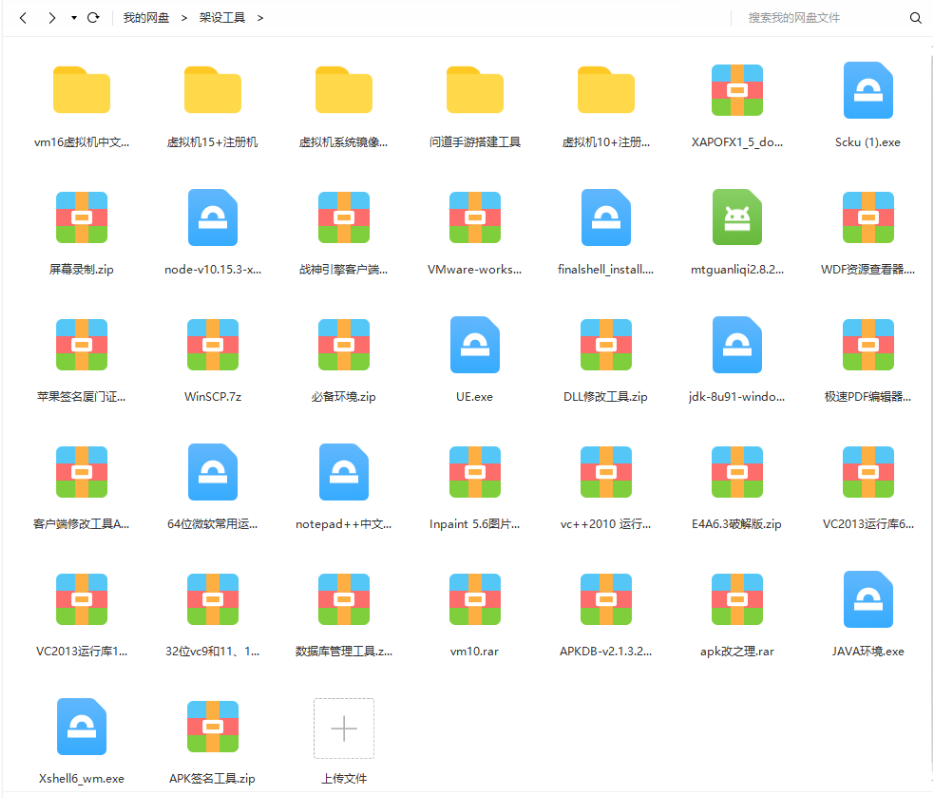Screen dimensions: 933x798
Task: Select the XAPOFX1_5 archive icon
Action: 737,90
